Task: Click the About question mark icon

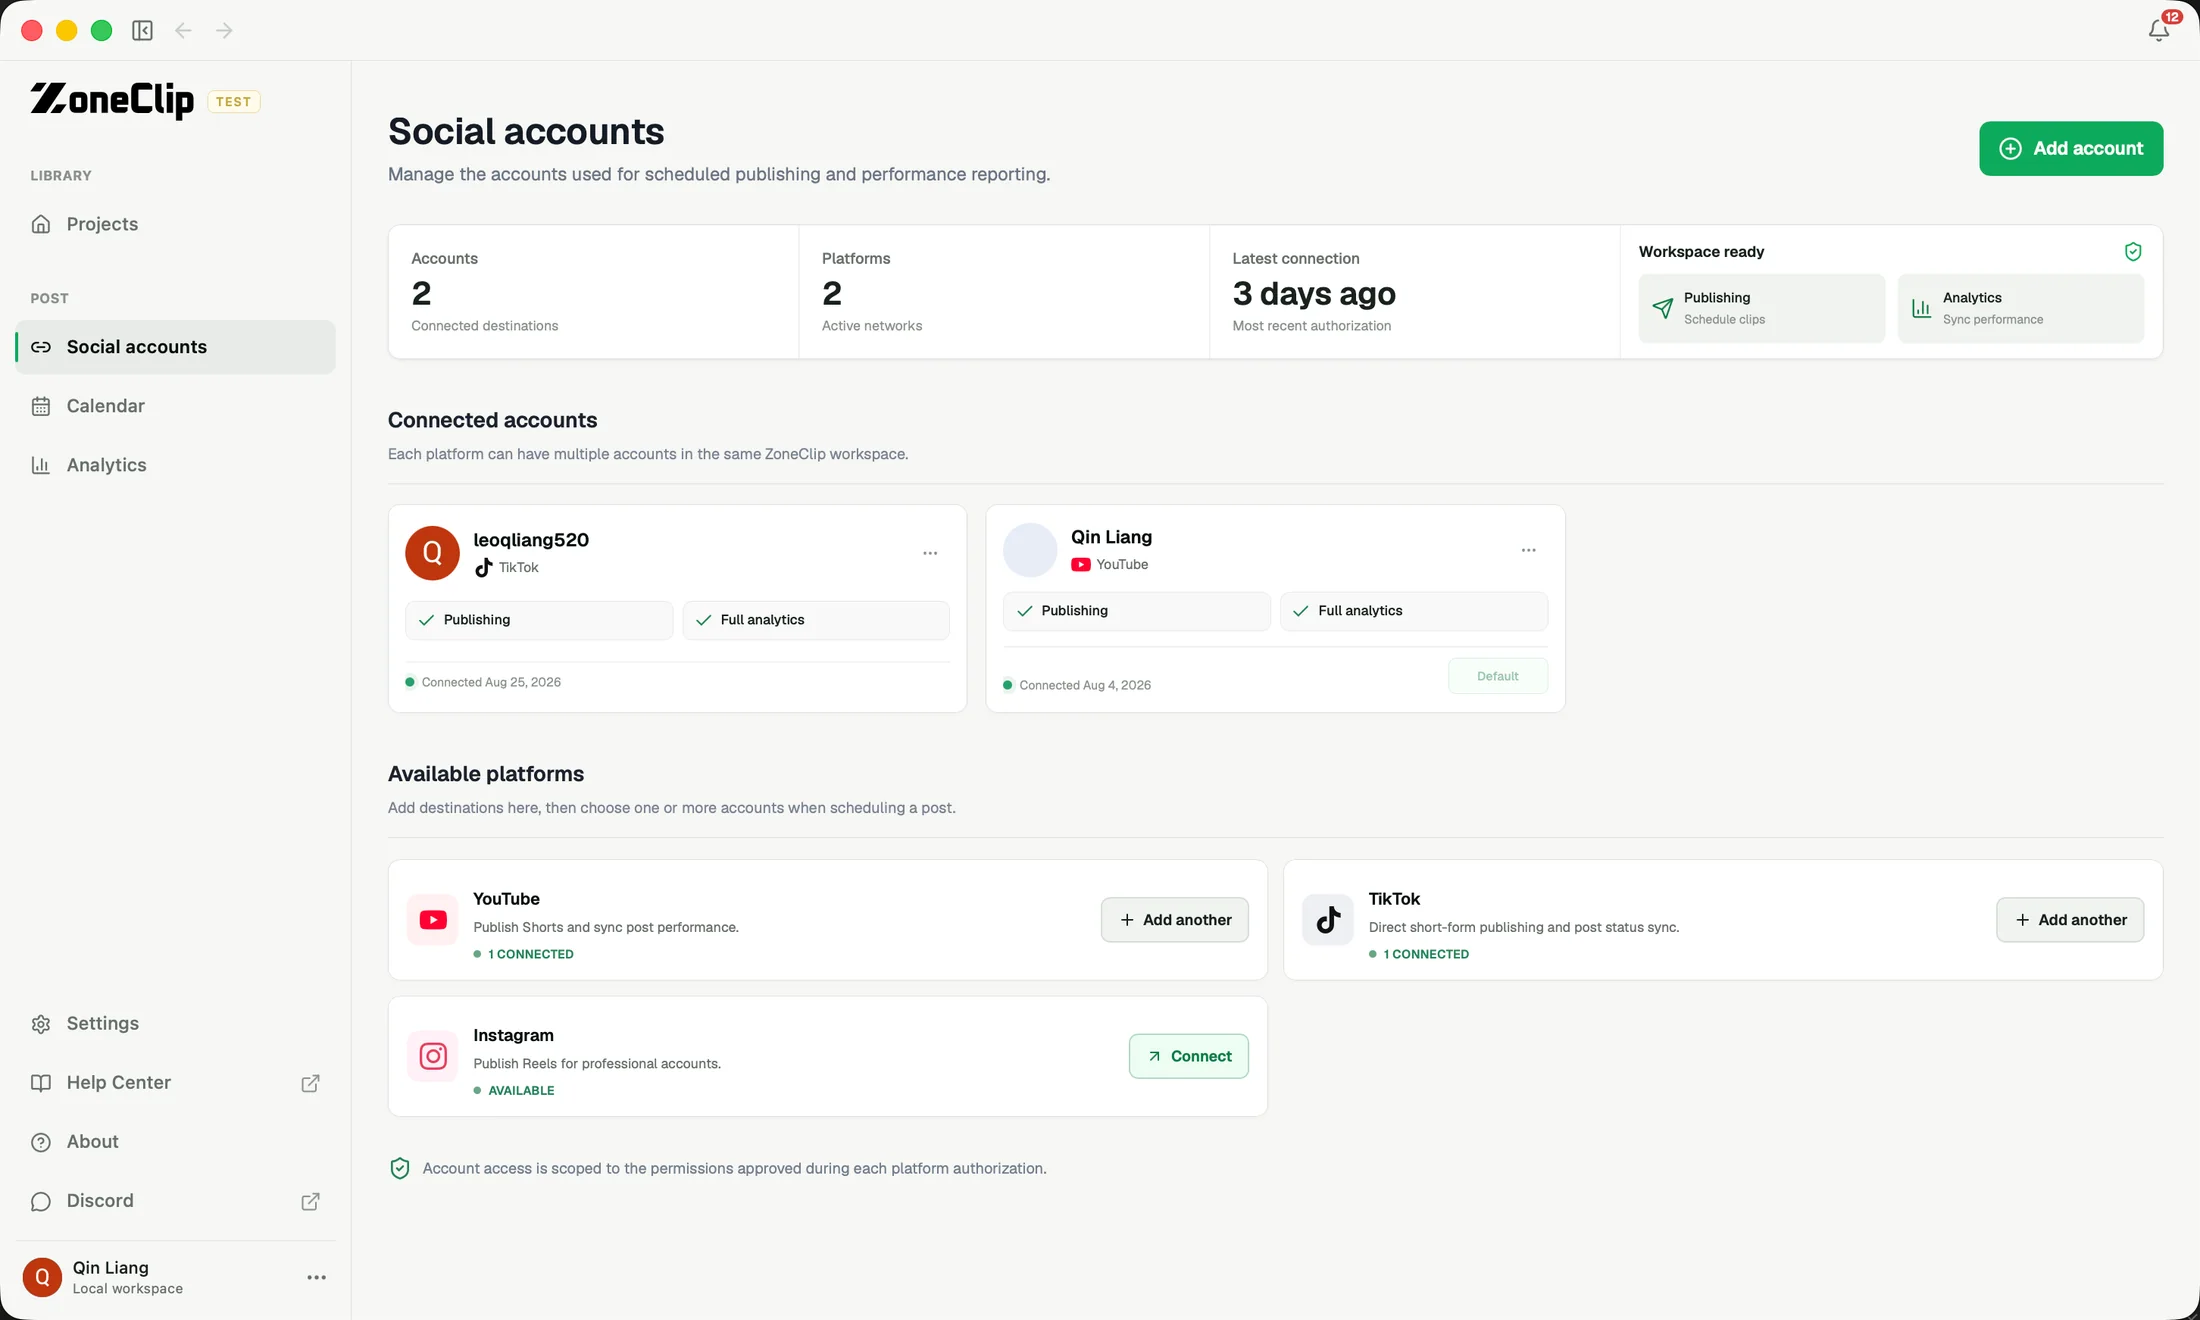Action: tap(41, 1142)
